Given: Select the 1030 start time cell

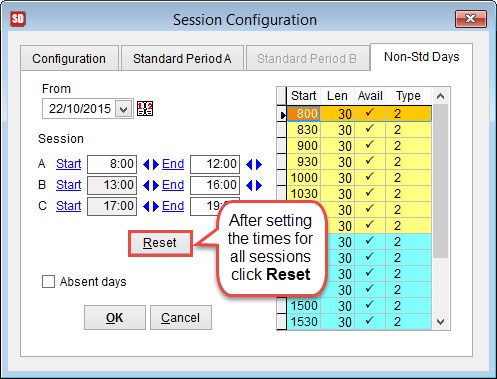Looking at the screenshot, I should pos(304,194).
